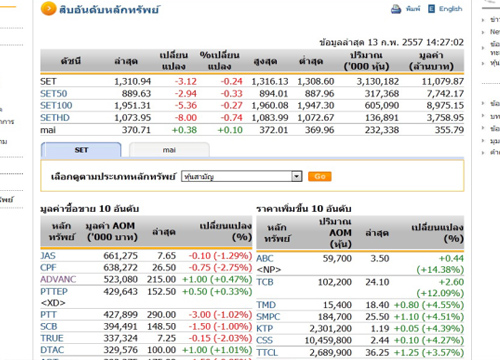Open PTTEP stock link
Image resolution: width=500 pixels, height=360 pixels.
tap(54, 292)
